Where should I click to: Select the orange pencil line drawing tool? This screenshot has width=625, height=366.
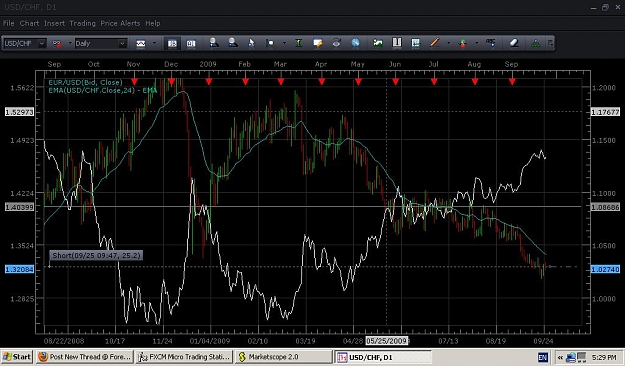434,43
